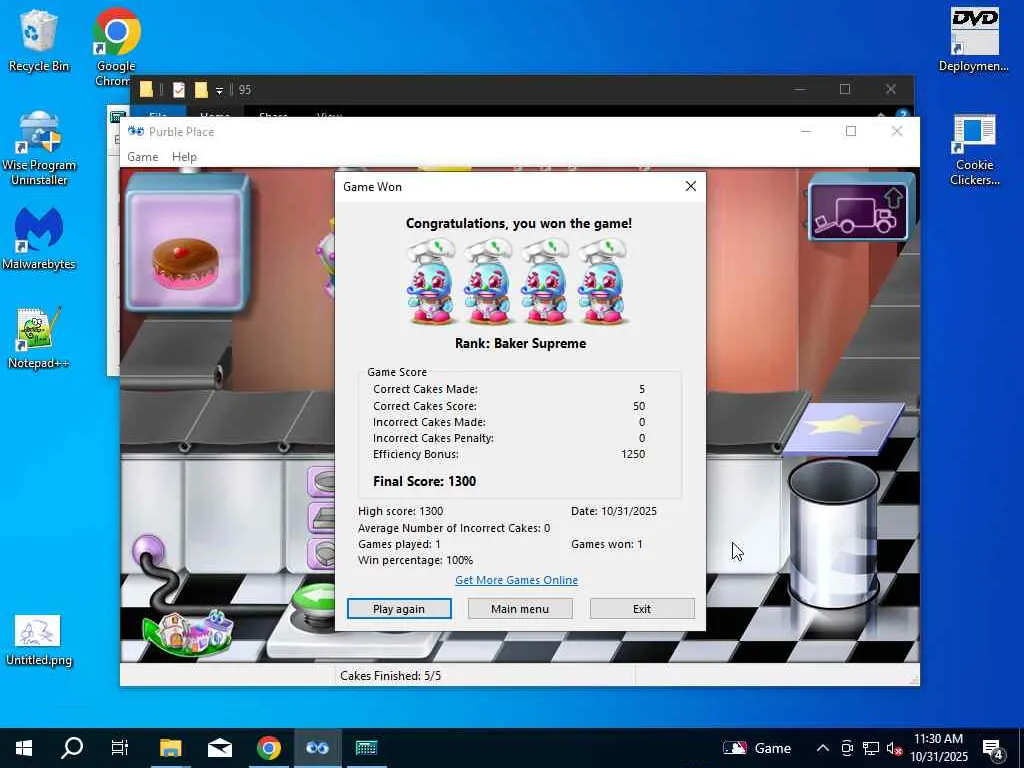Open Wise Program Uninstaller shortcut
Image resolution: width=1024 pixels, height=768 pixels.
[39, 149]
